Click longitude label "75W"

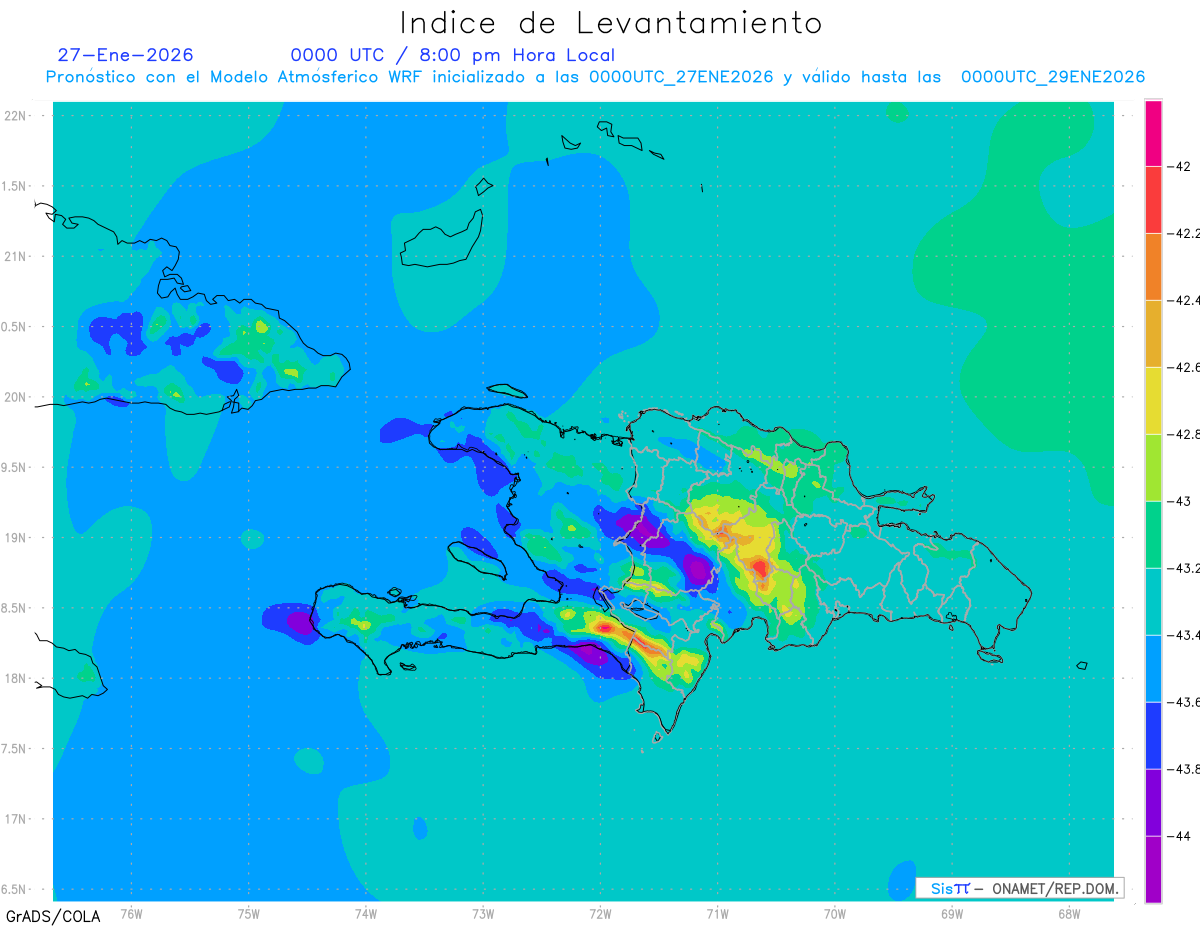249,913
